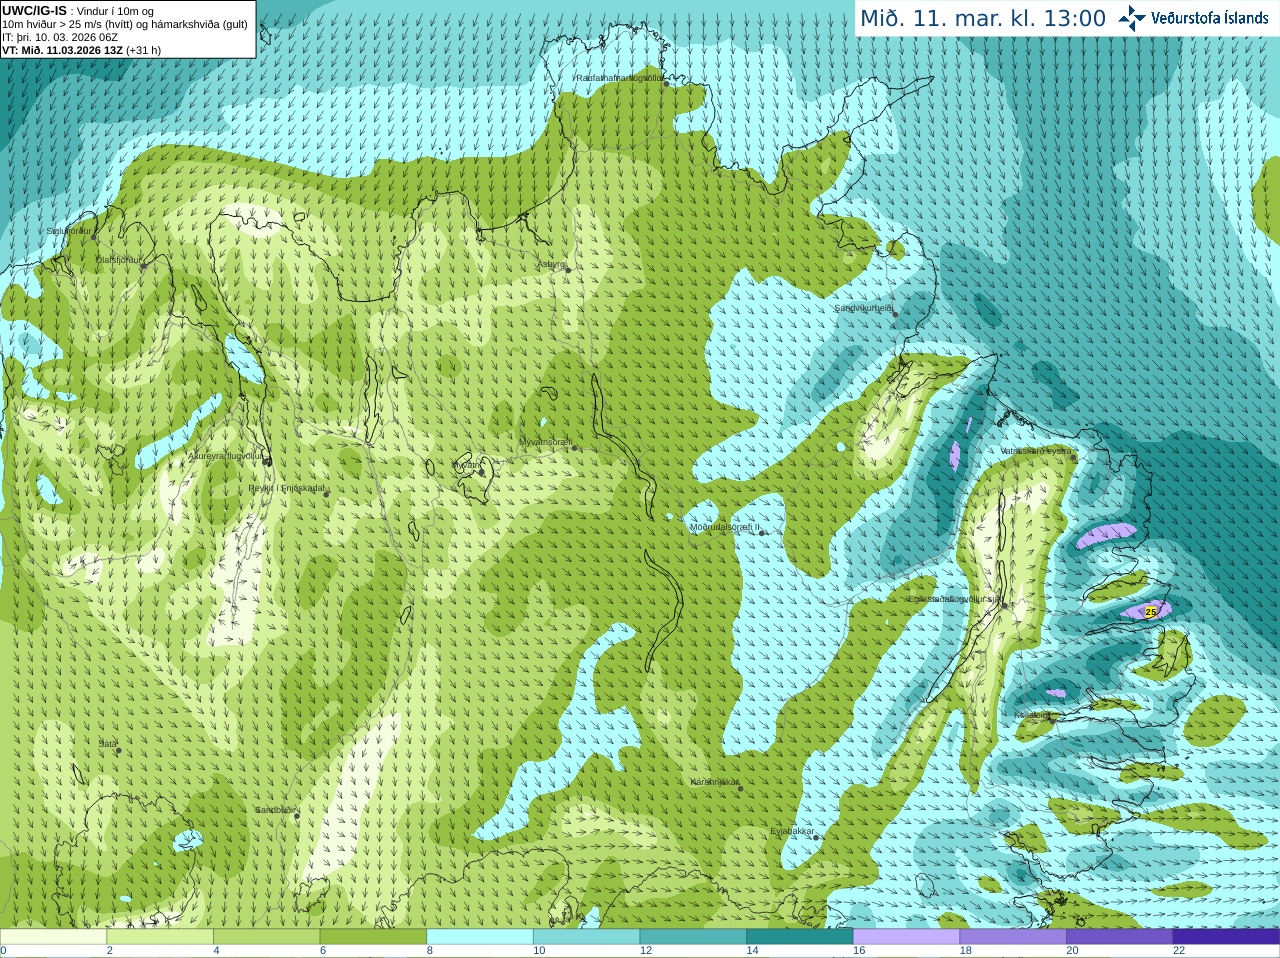Click the Veðurstofa Íslands logo emblem
Screen dimensions: 1280x958
[1132, 18]
